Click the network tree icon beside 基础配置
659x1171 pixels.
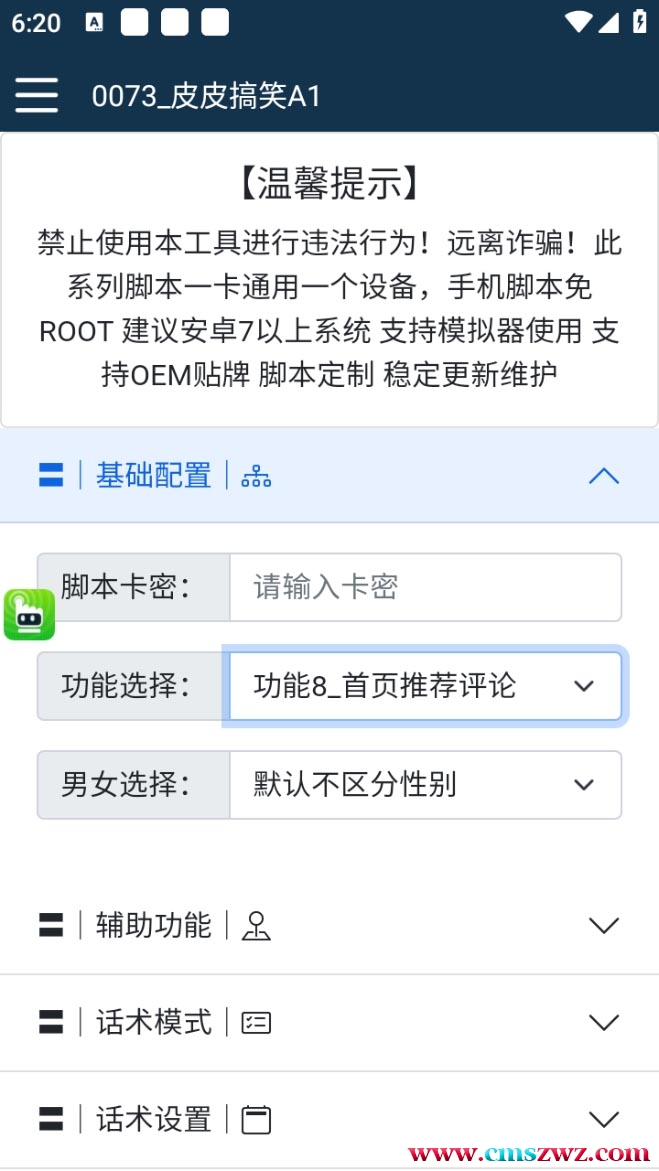click(x=256, y=476)
